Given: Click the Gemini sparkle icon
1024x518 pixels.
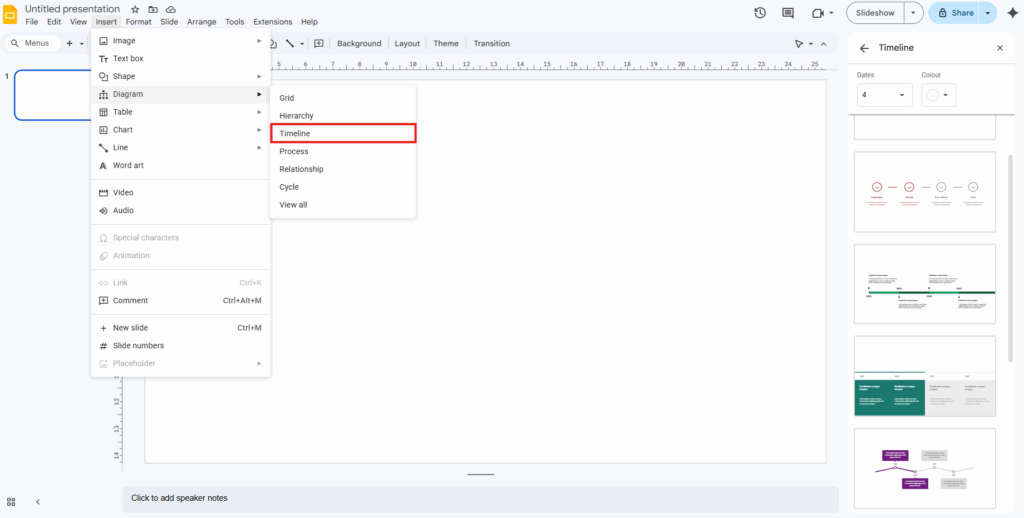Looking at the screenshot, I should [1011, 13].
